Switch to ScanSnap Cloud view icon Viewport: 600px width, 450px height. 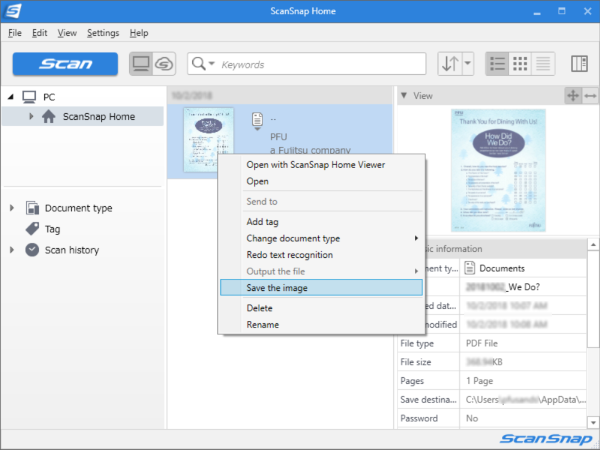(164, 64)
